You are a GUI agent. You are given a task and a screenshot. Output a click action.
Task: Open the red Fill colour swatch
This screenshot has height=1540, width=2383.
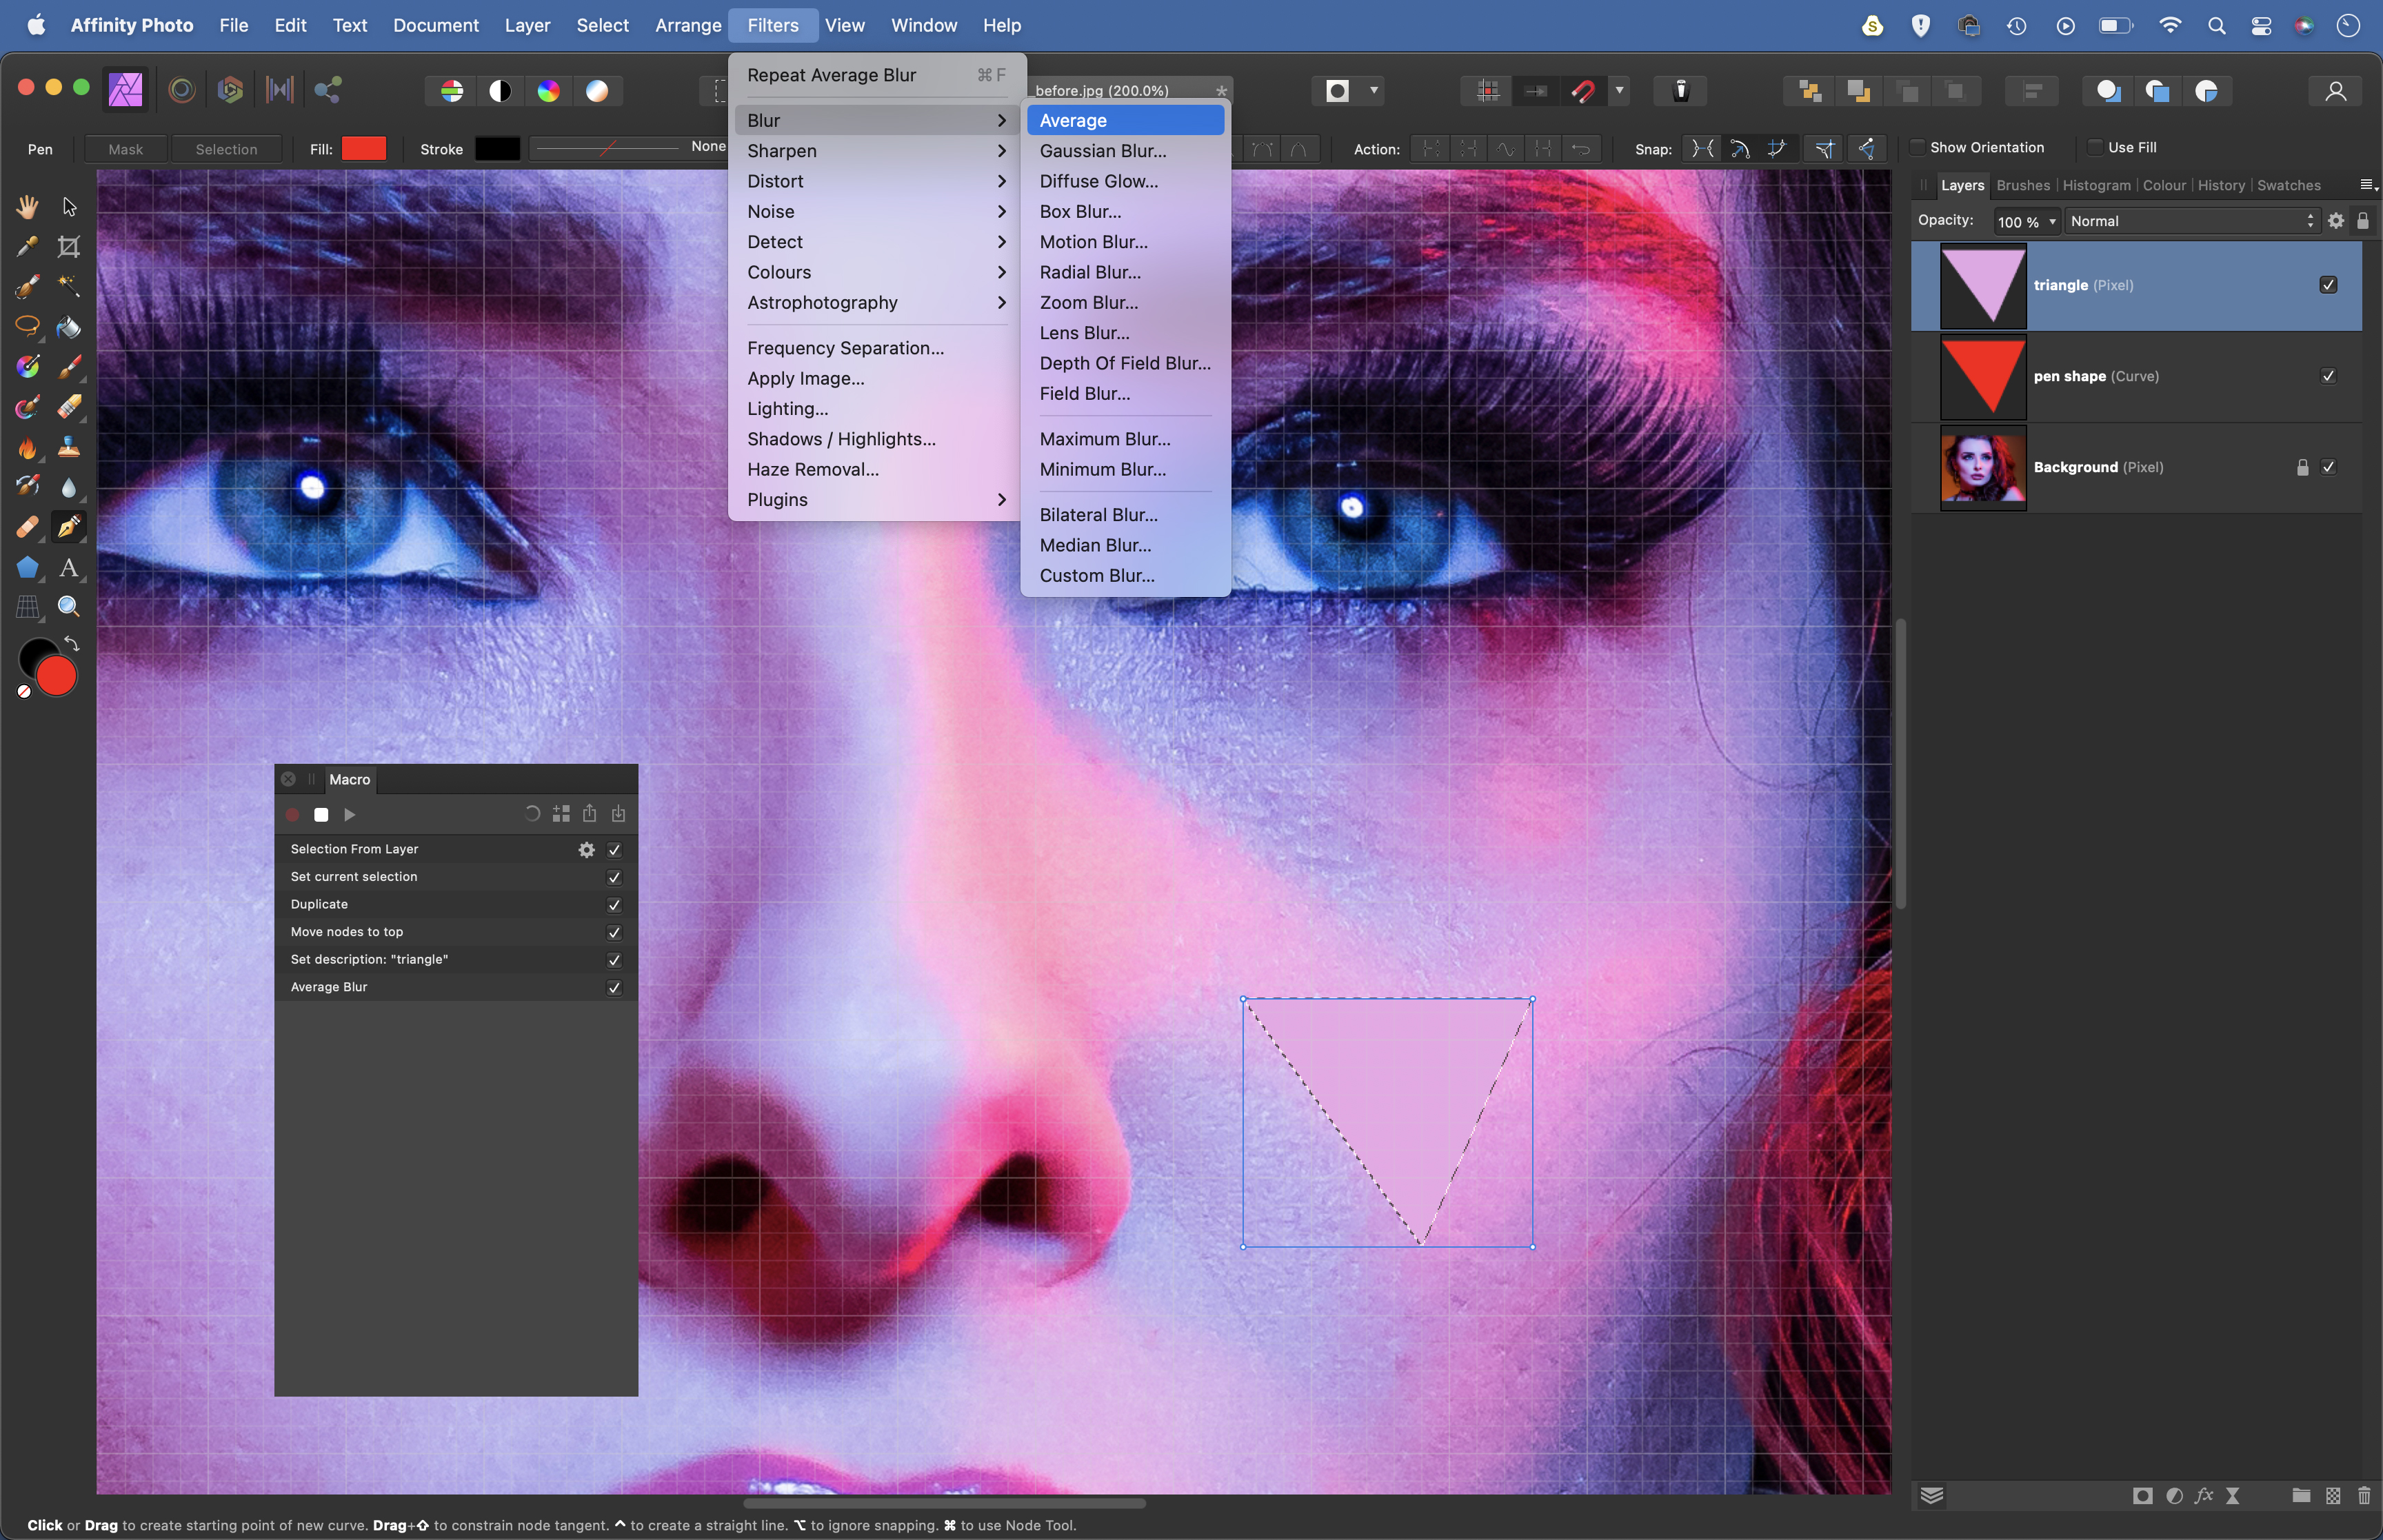tap(364, 149)
